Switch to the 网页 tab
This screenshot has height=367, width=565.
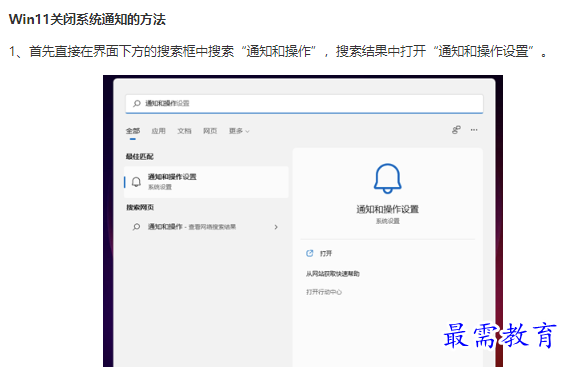click(x=210, y=131)
